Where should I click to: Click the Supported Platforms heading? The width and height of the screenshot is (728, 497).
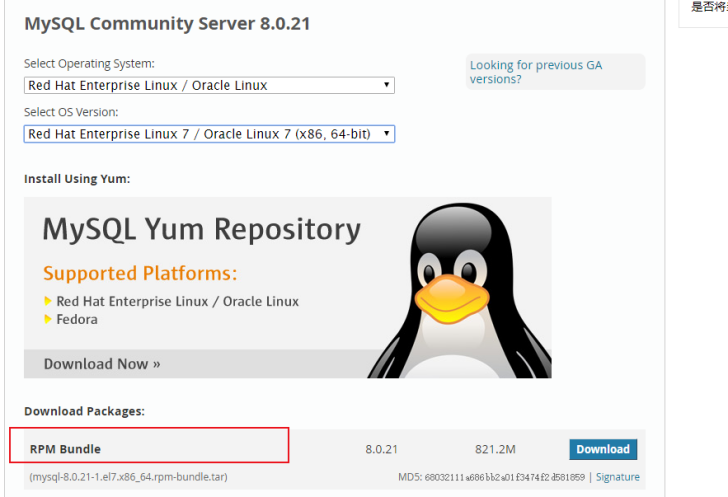[140, 273]
